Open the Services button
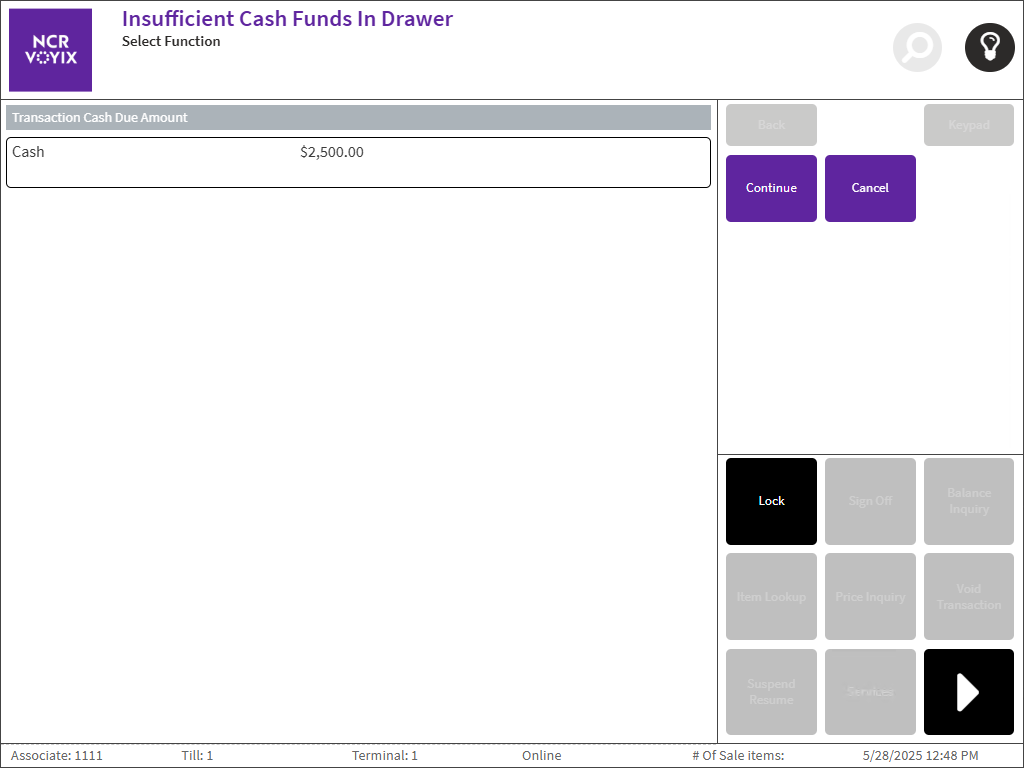 point(870,692)
